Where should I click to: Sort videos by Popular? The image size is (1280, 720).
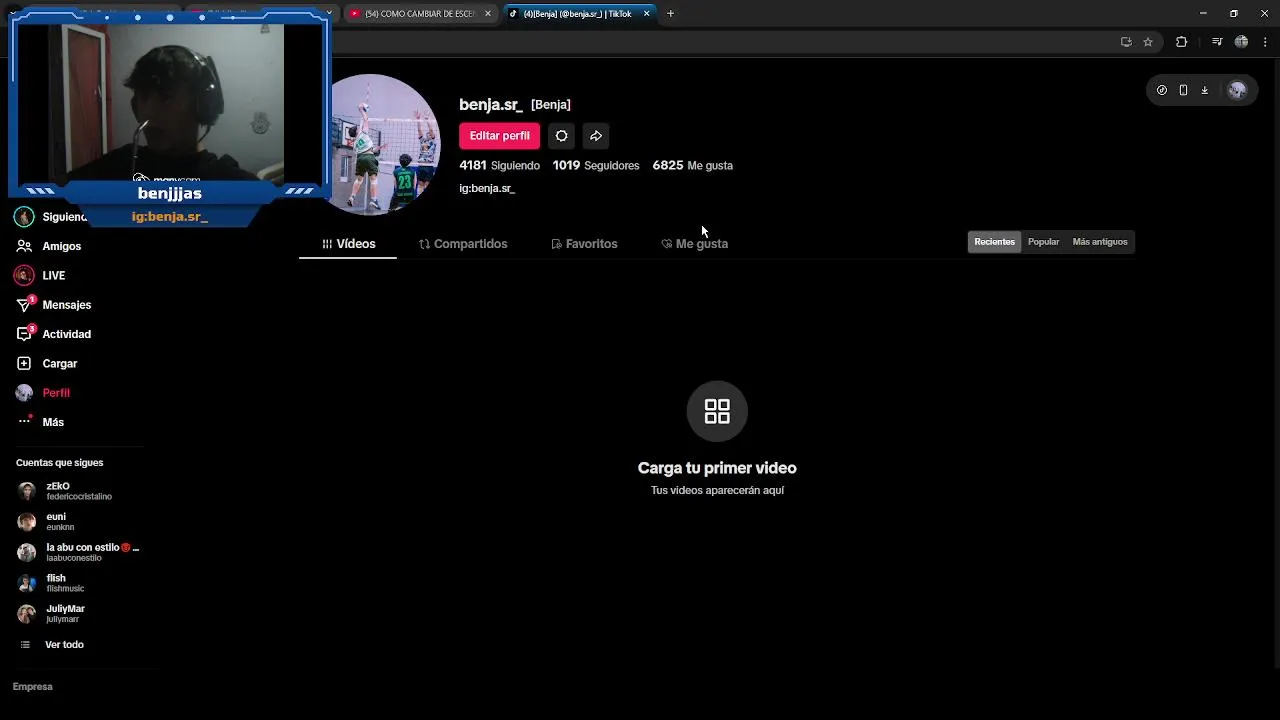(1043, 242)
